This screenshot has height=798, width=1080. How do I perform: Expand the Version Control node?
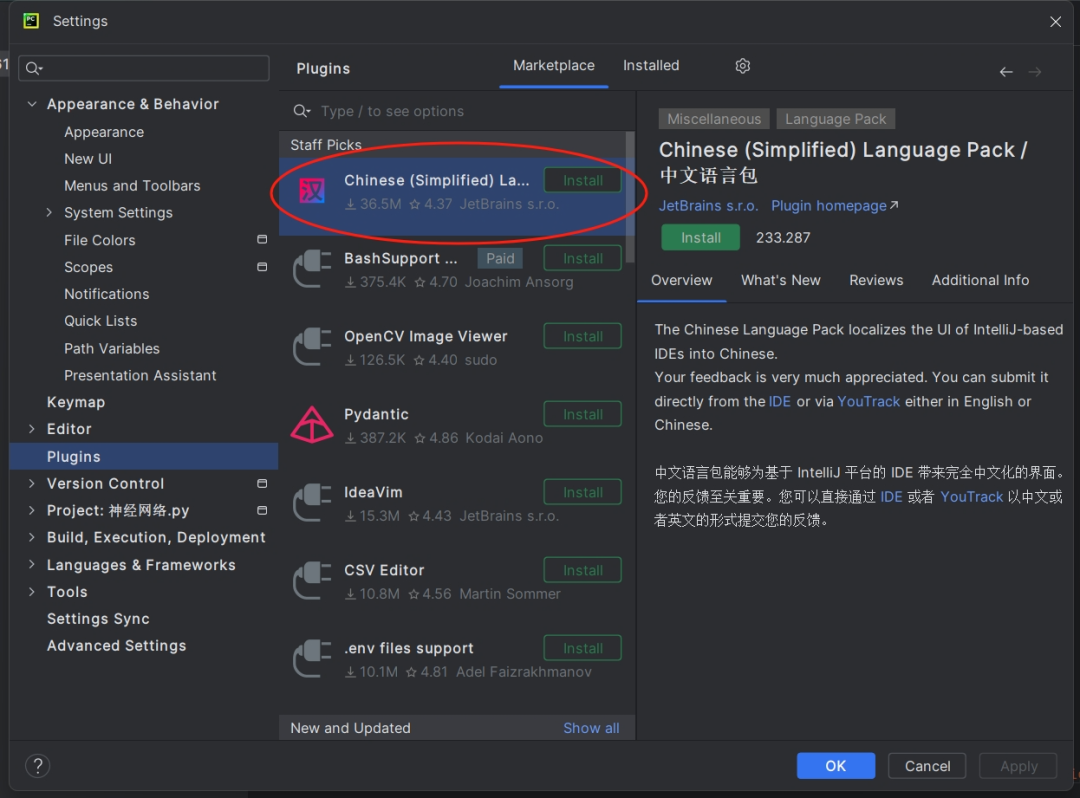click(32, 483)
